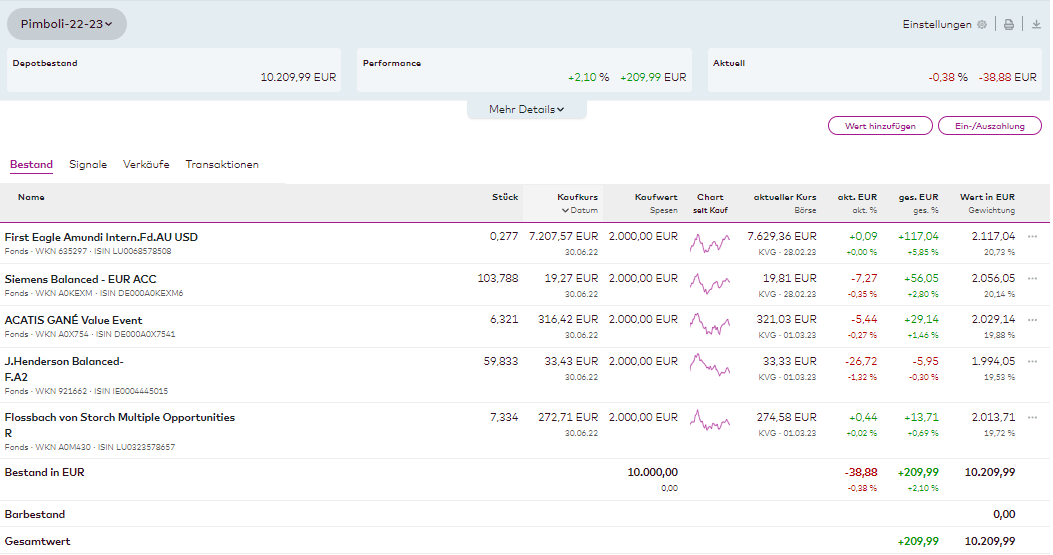Open the ACATIS GANÉ Value Event link
This screenshot has height=555, width=1053.
(74, 321)
